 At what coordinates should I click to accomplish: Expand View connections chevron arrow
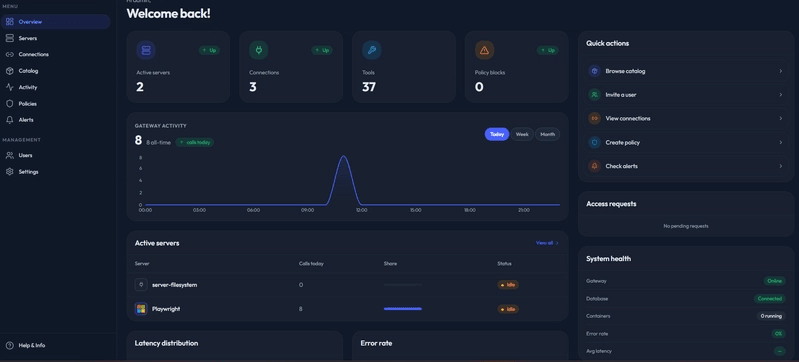(780, 118)
